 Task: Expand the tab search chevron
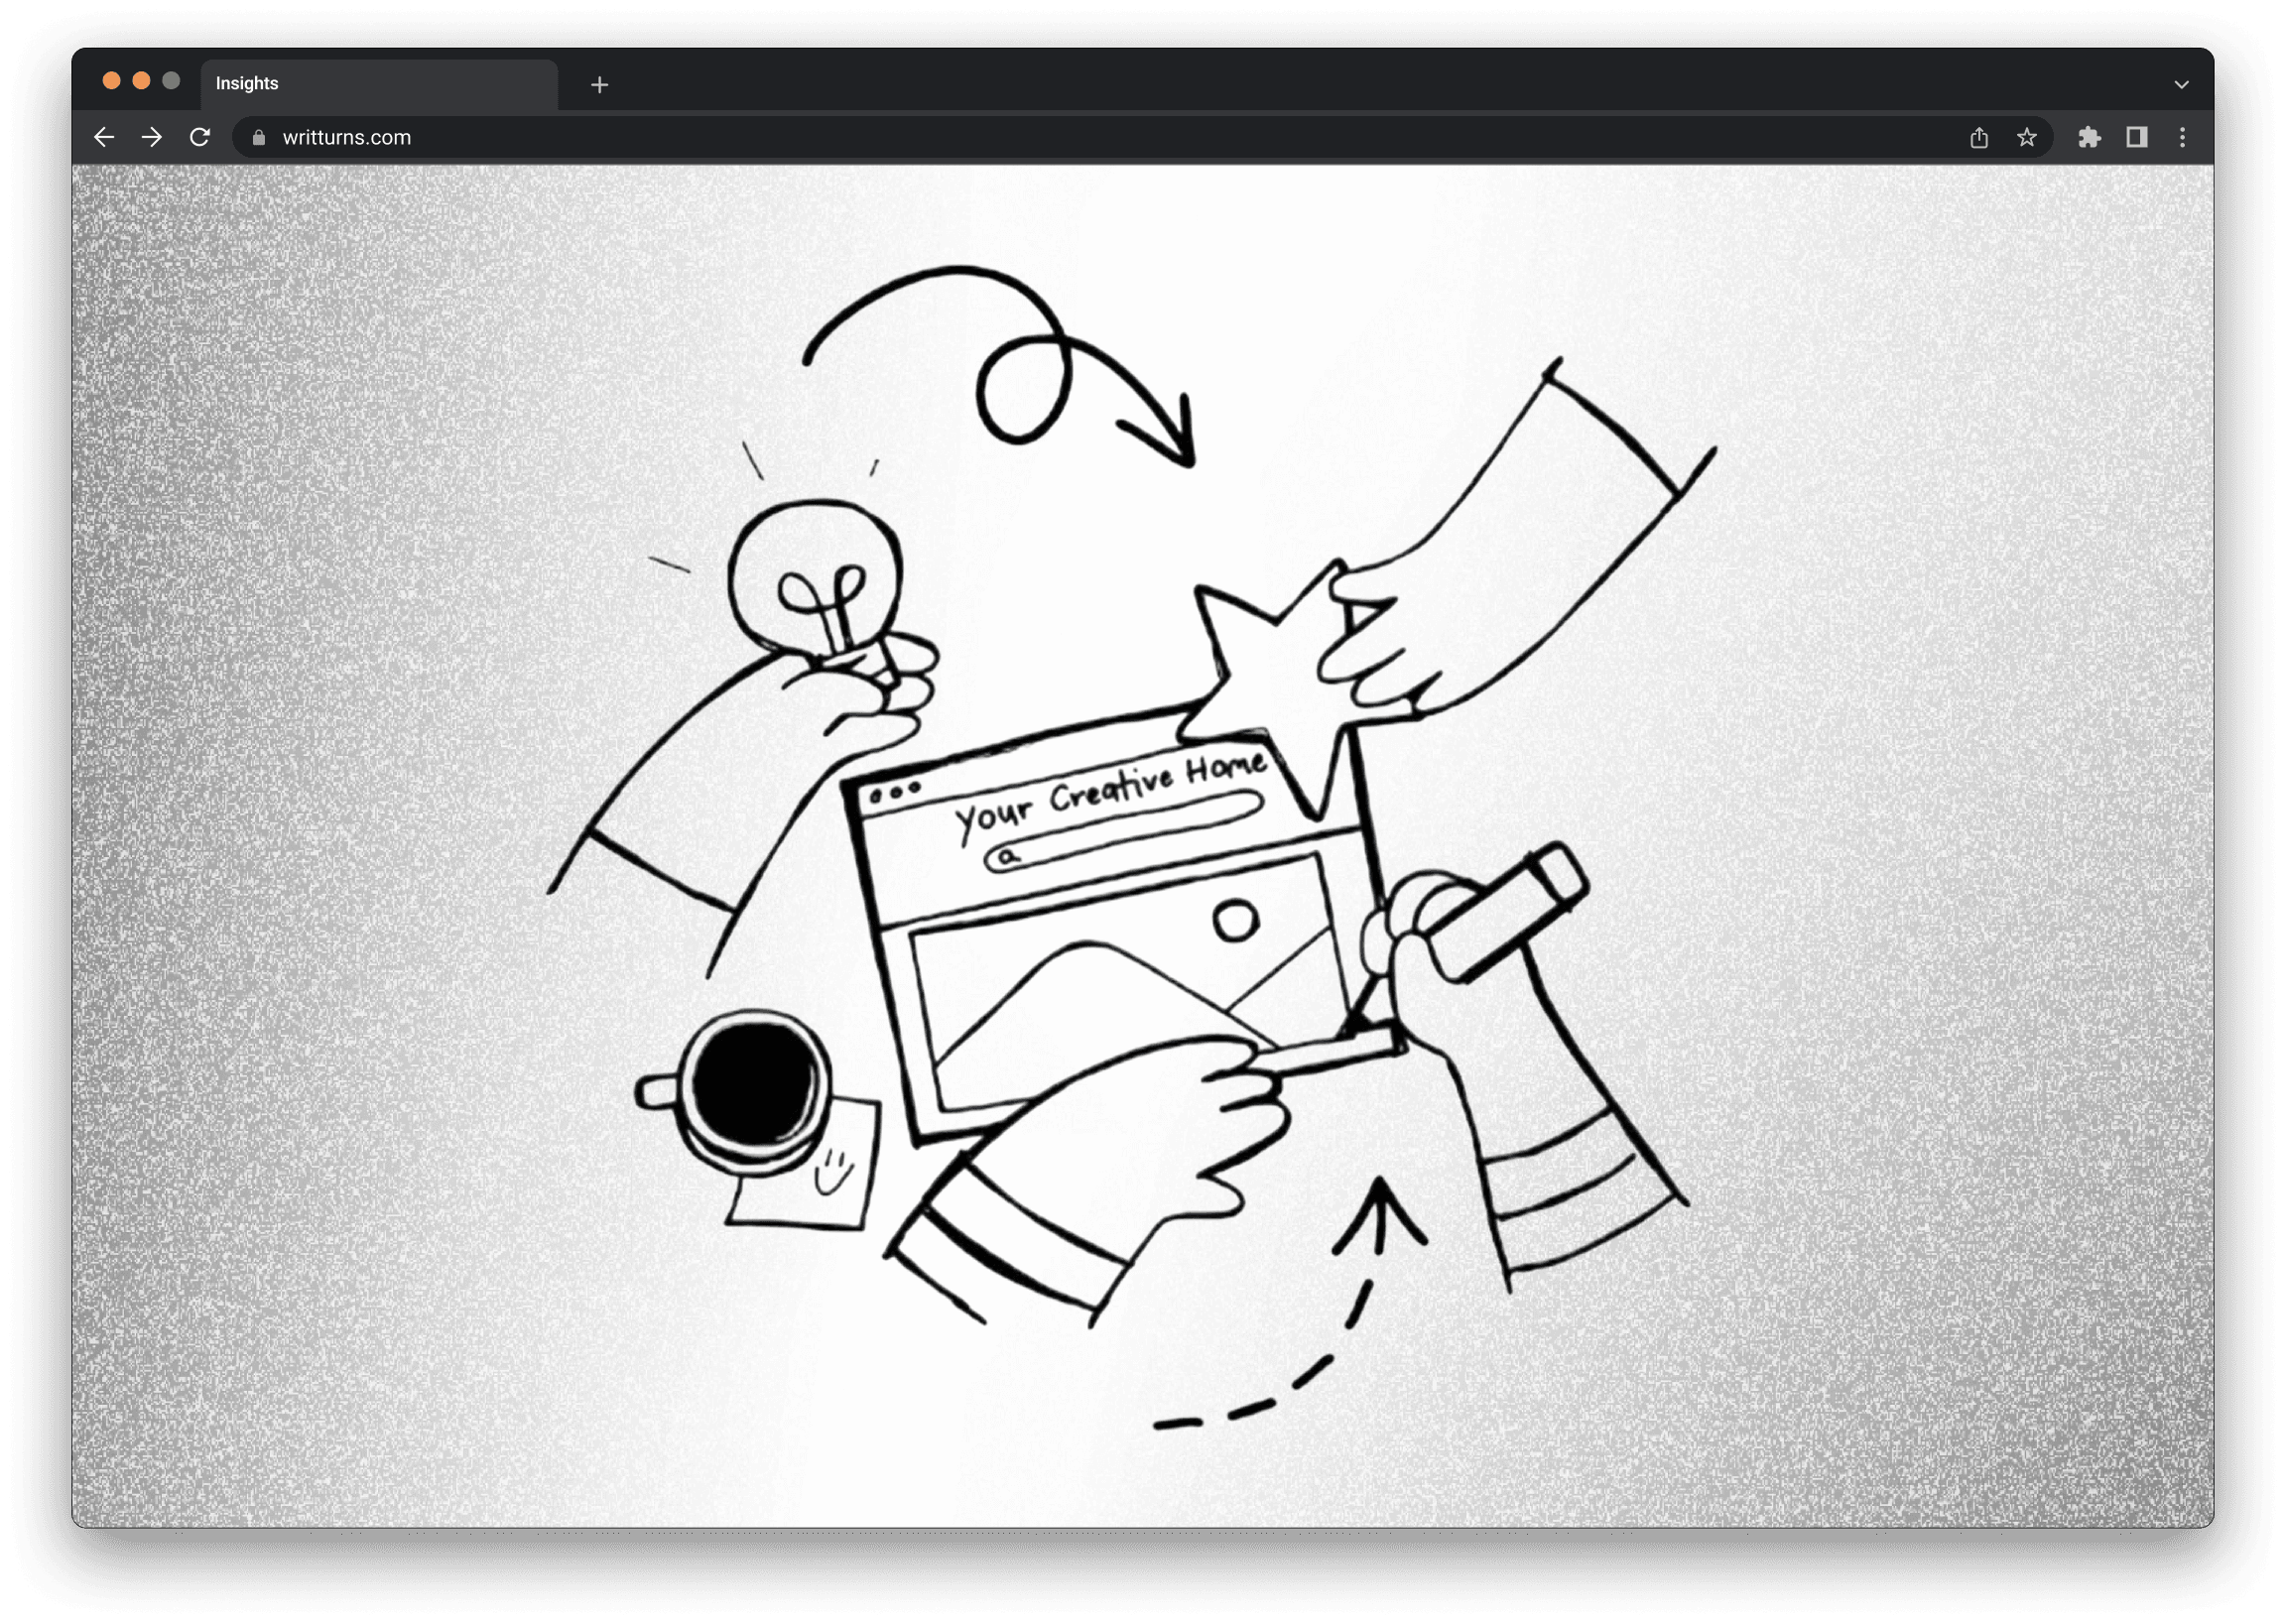pyautogui.click(x=2181, y=85)
